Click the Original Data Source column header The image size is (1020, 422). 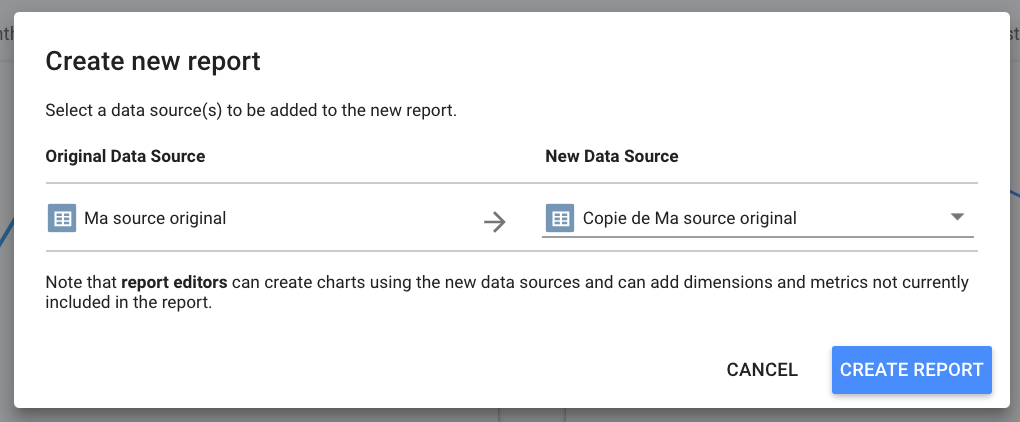[125, 156]
